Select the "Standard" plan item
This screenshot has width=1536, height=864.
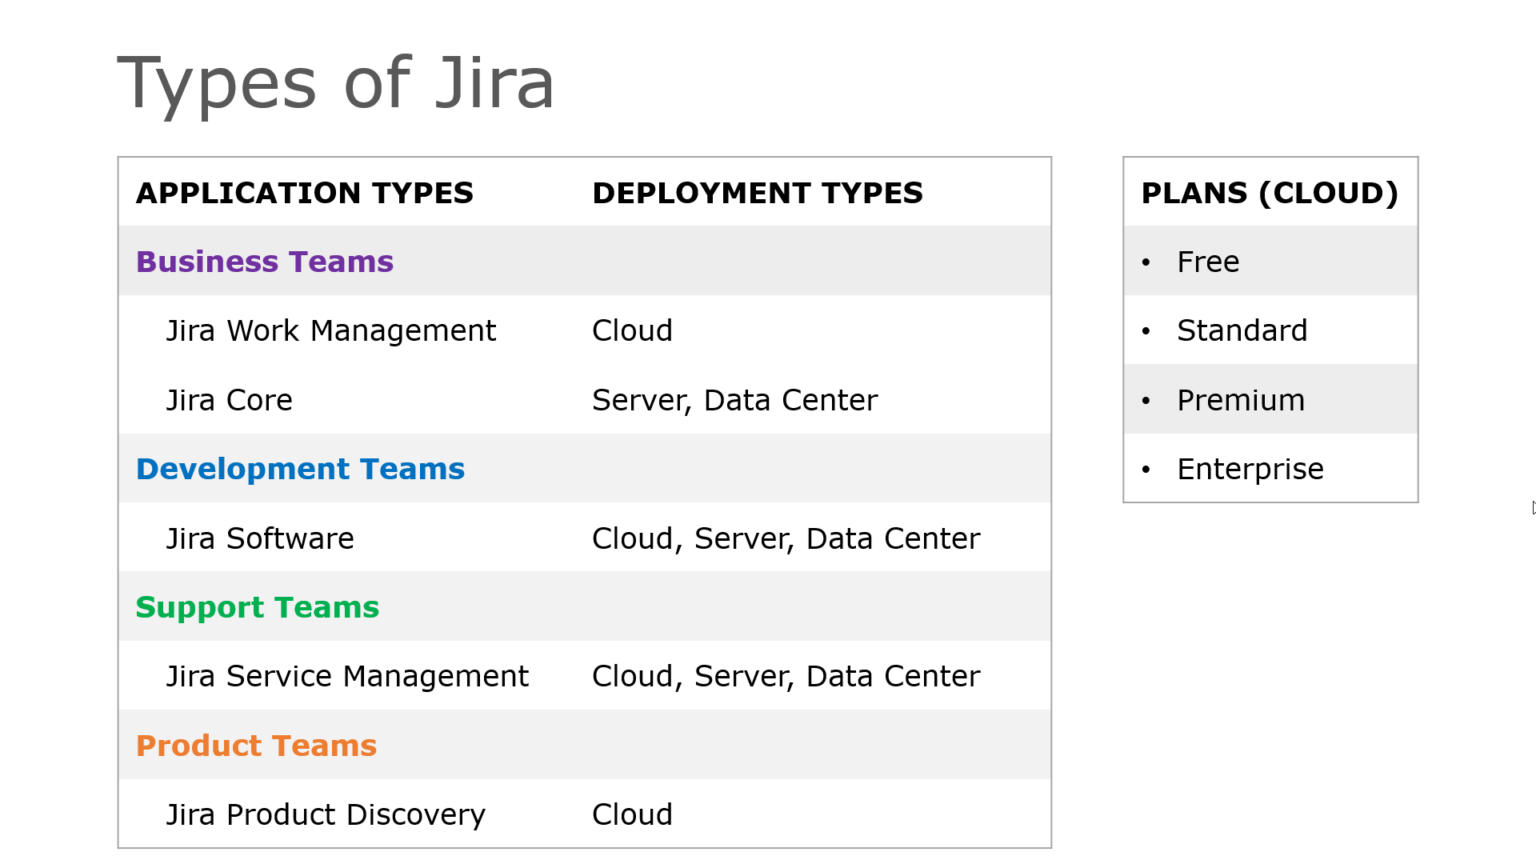coord(1242,330)
